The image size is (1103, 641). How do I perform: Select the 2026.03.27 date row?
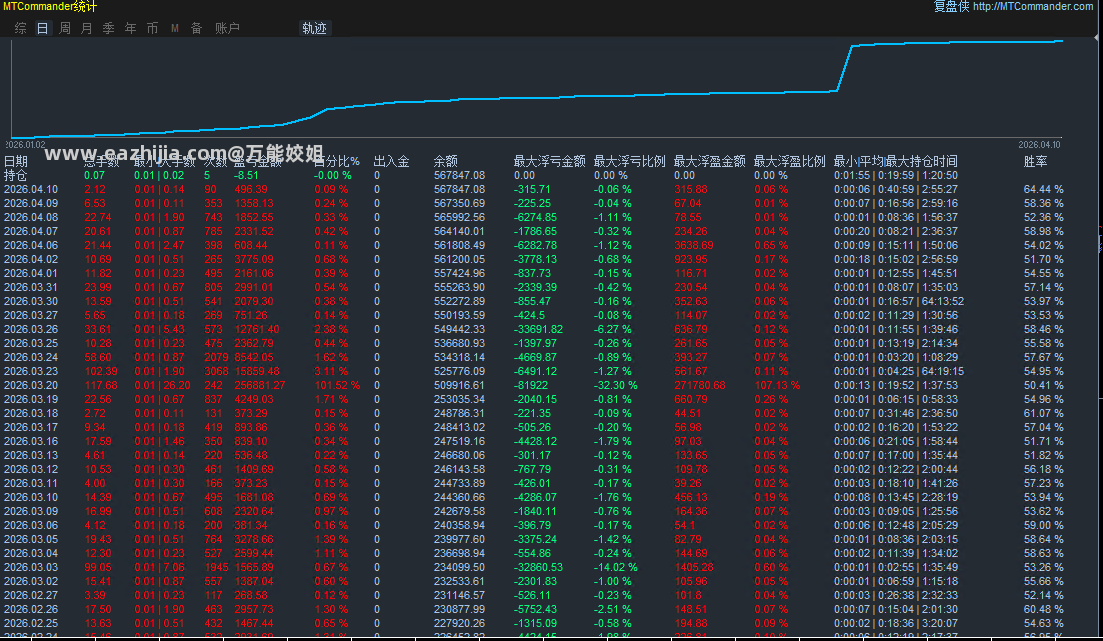coord(535,315)
